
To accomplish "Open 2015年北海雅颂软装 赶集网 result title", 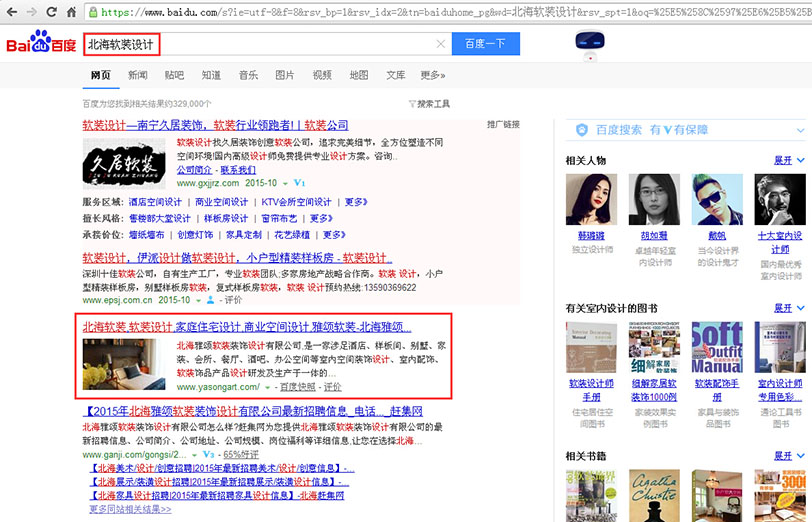I will [x=253, y=411].
